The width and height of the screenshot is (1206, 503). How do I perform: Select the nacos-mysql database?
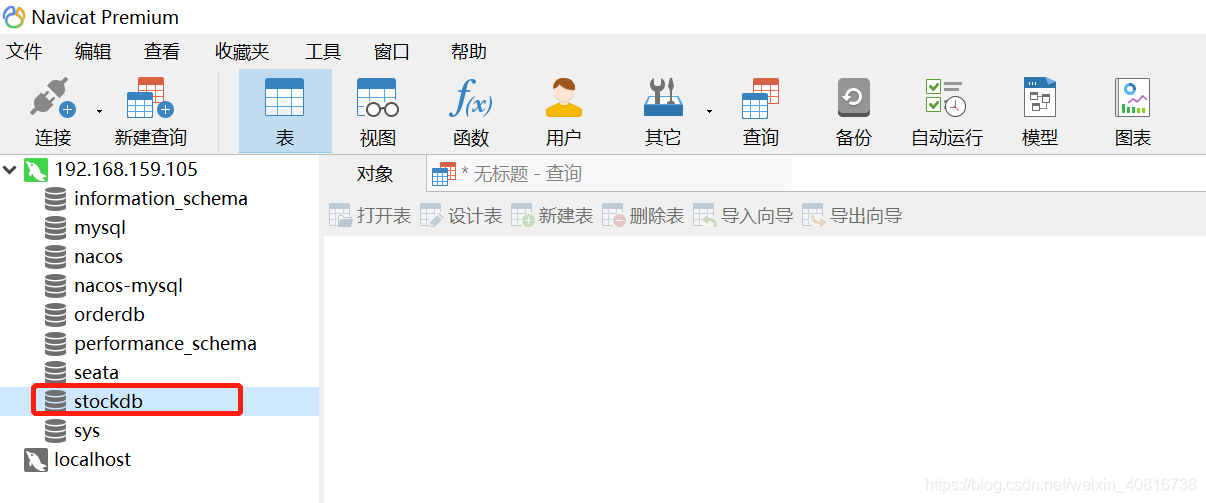click(x=128, y=285)
